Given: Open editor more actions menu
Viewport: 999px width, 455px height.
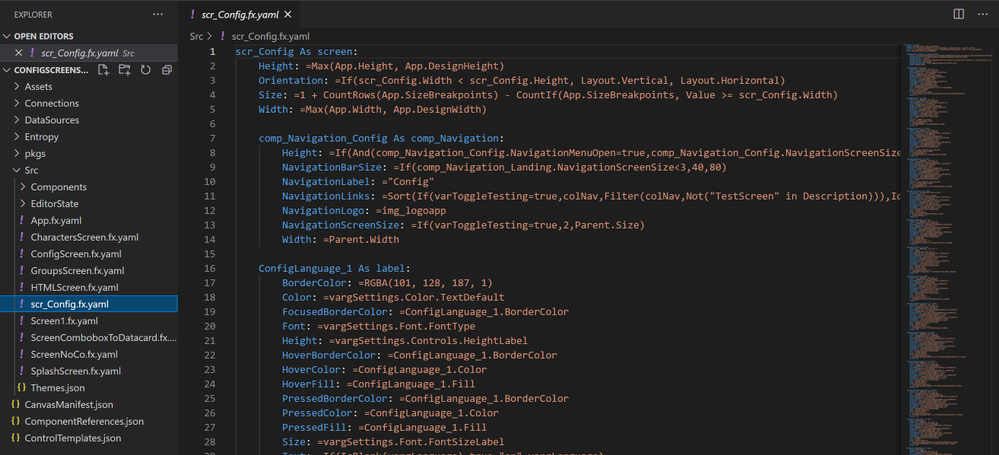Looking at the screenshot, I should point(982,14).
